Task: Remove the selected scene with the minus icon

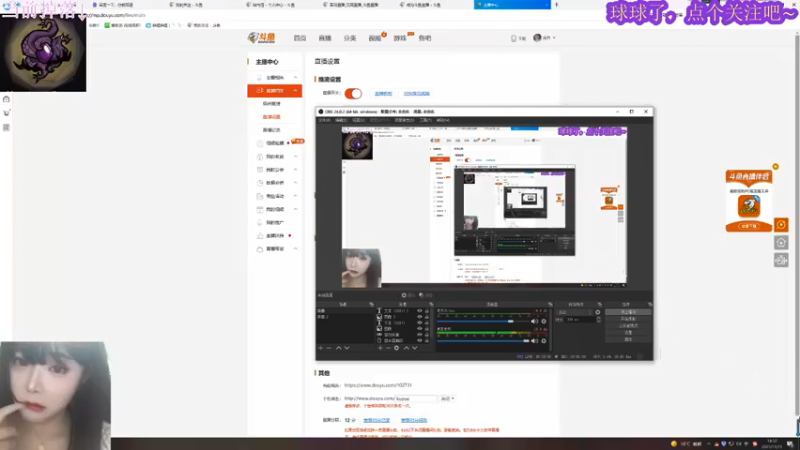Action: pyautogui.click(x=329, y=348)
